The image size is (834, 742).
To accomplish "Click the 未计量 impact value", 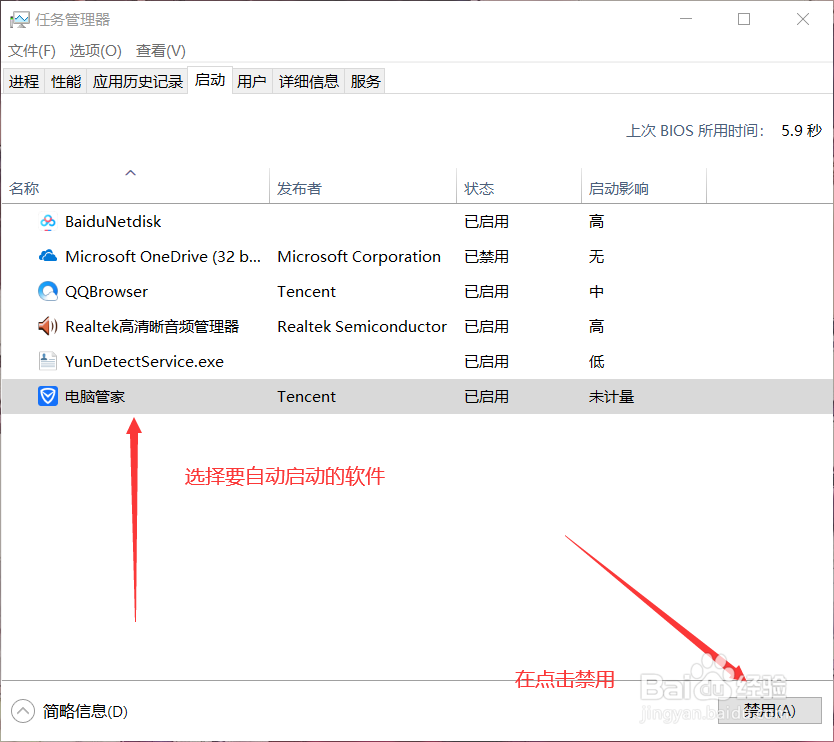I will (x=611, y=397).
